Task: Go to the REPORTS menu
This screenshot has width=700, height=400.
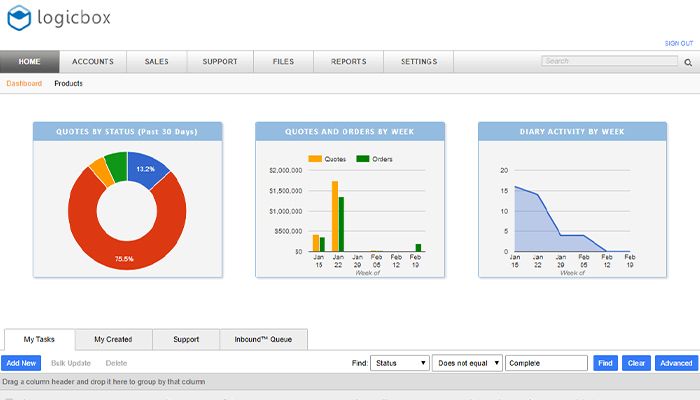Action: coord(348,62)
